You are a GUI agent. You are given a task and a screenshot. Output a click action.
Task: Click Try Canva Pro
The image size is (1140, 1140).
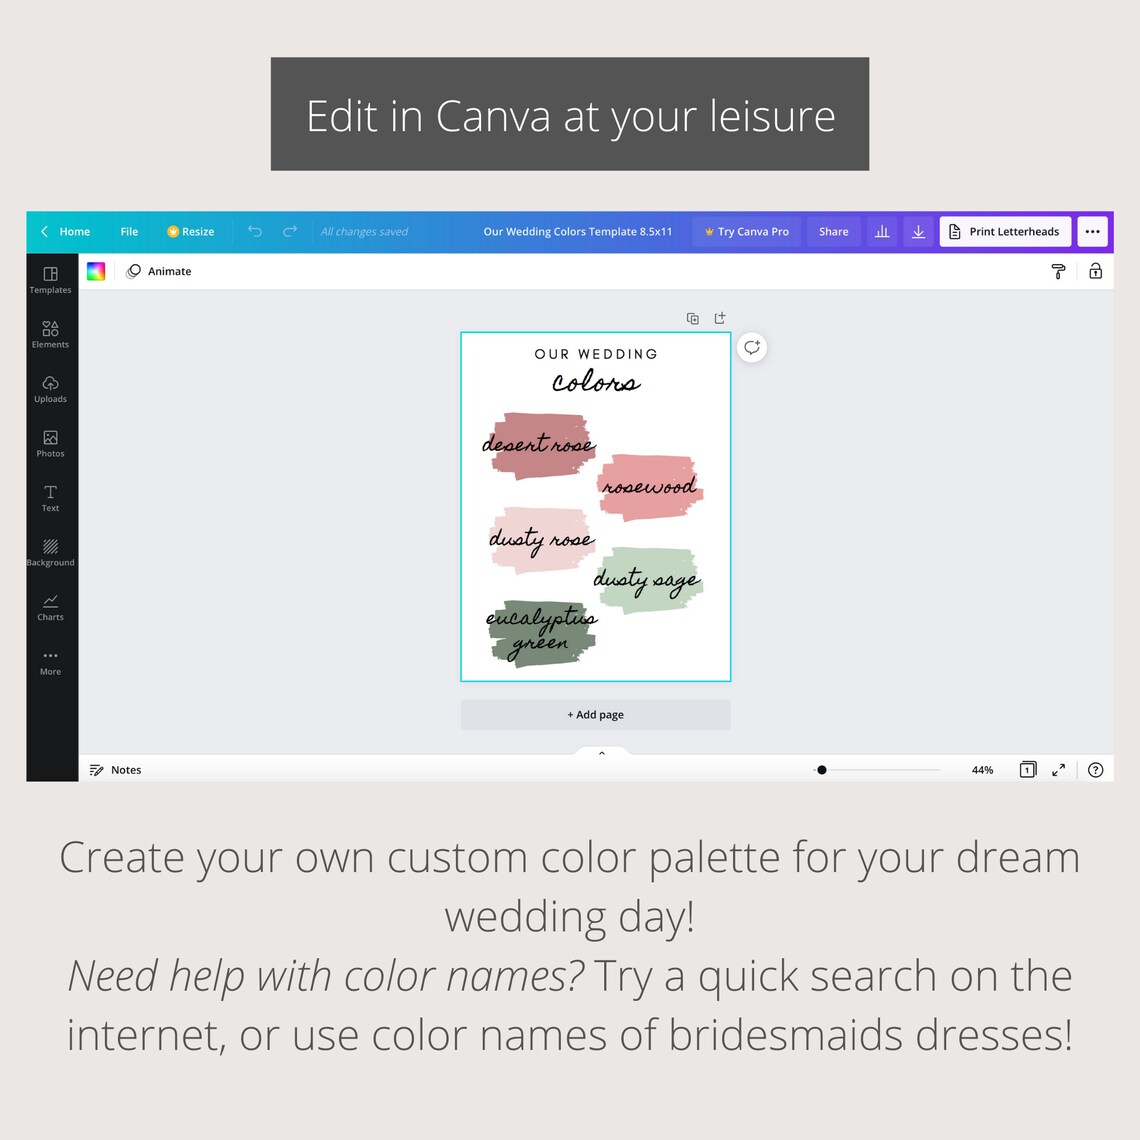click(x=747, y=231)
